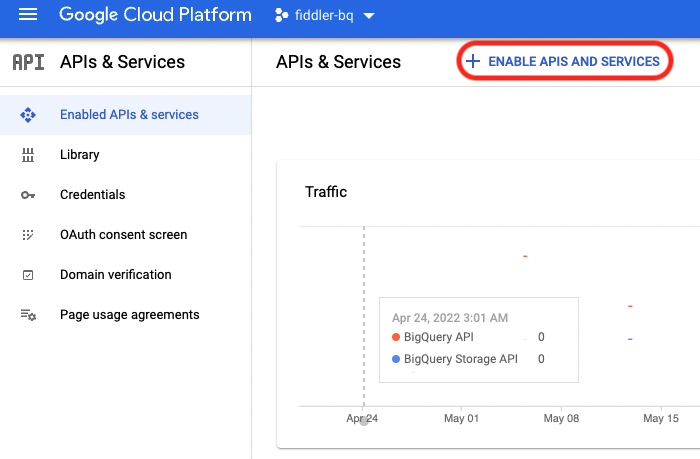The height and width of the screenshot is (459, 700).
Task: Click the May 15 axis label
Action: pyautogui.click(x=661, y=418)
